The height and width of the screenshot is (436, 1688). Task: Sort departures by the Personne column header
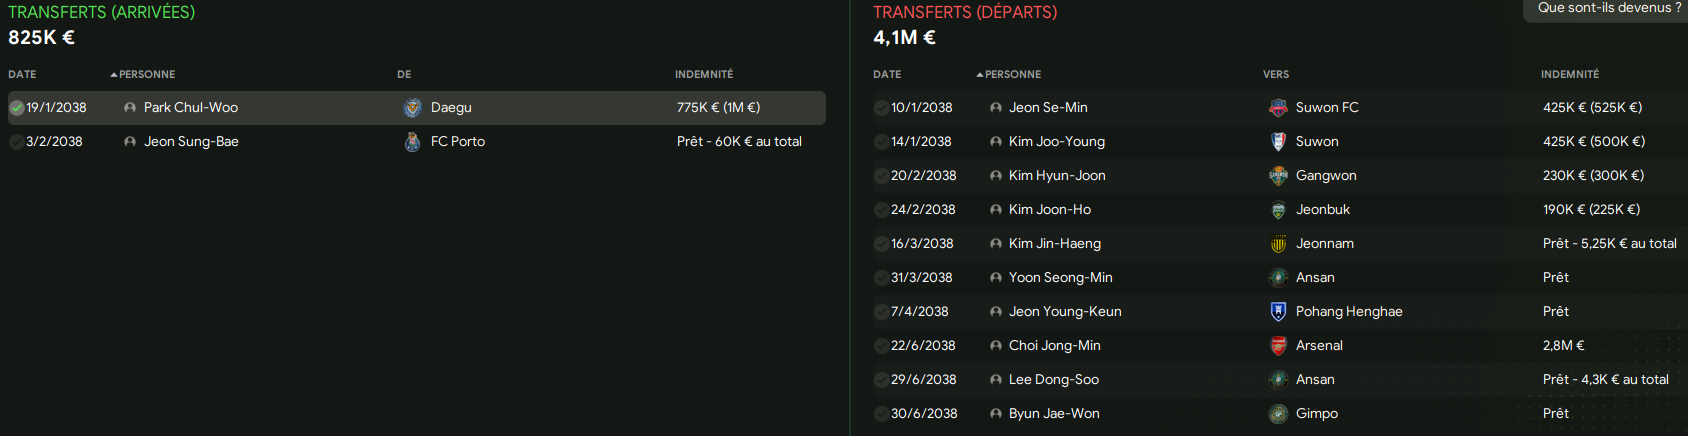1009,75
